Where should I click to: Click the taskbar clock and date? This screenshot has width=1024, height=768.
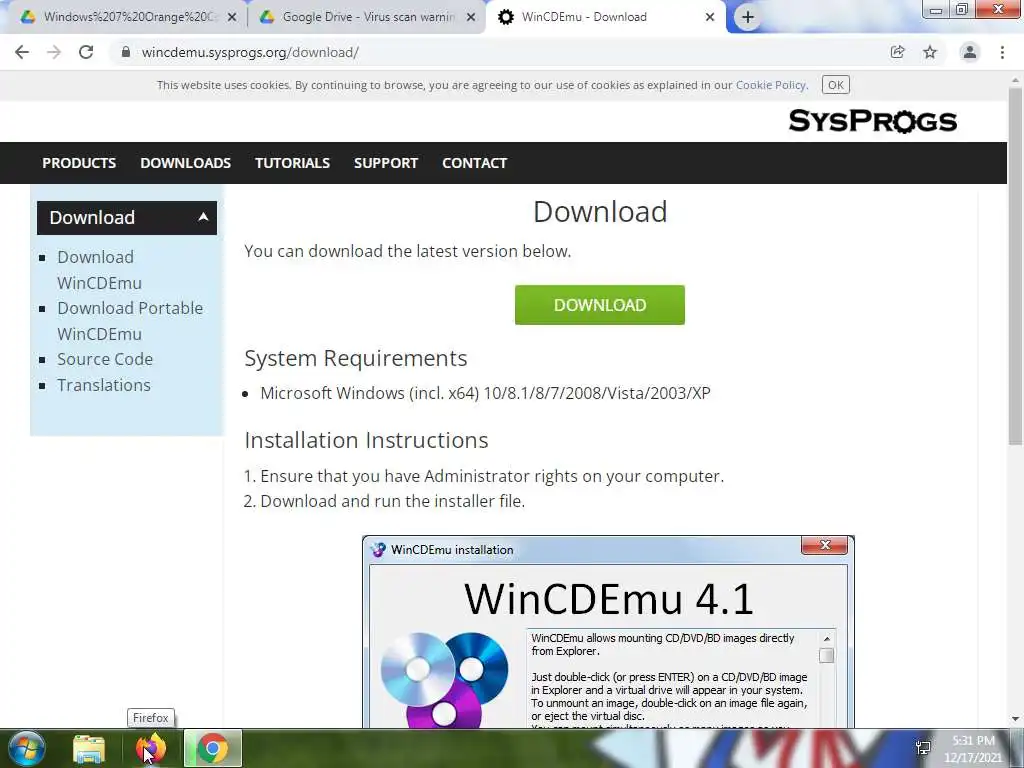click(973, 749)
